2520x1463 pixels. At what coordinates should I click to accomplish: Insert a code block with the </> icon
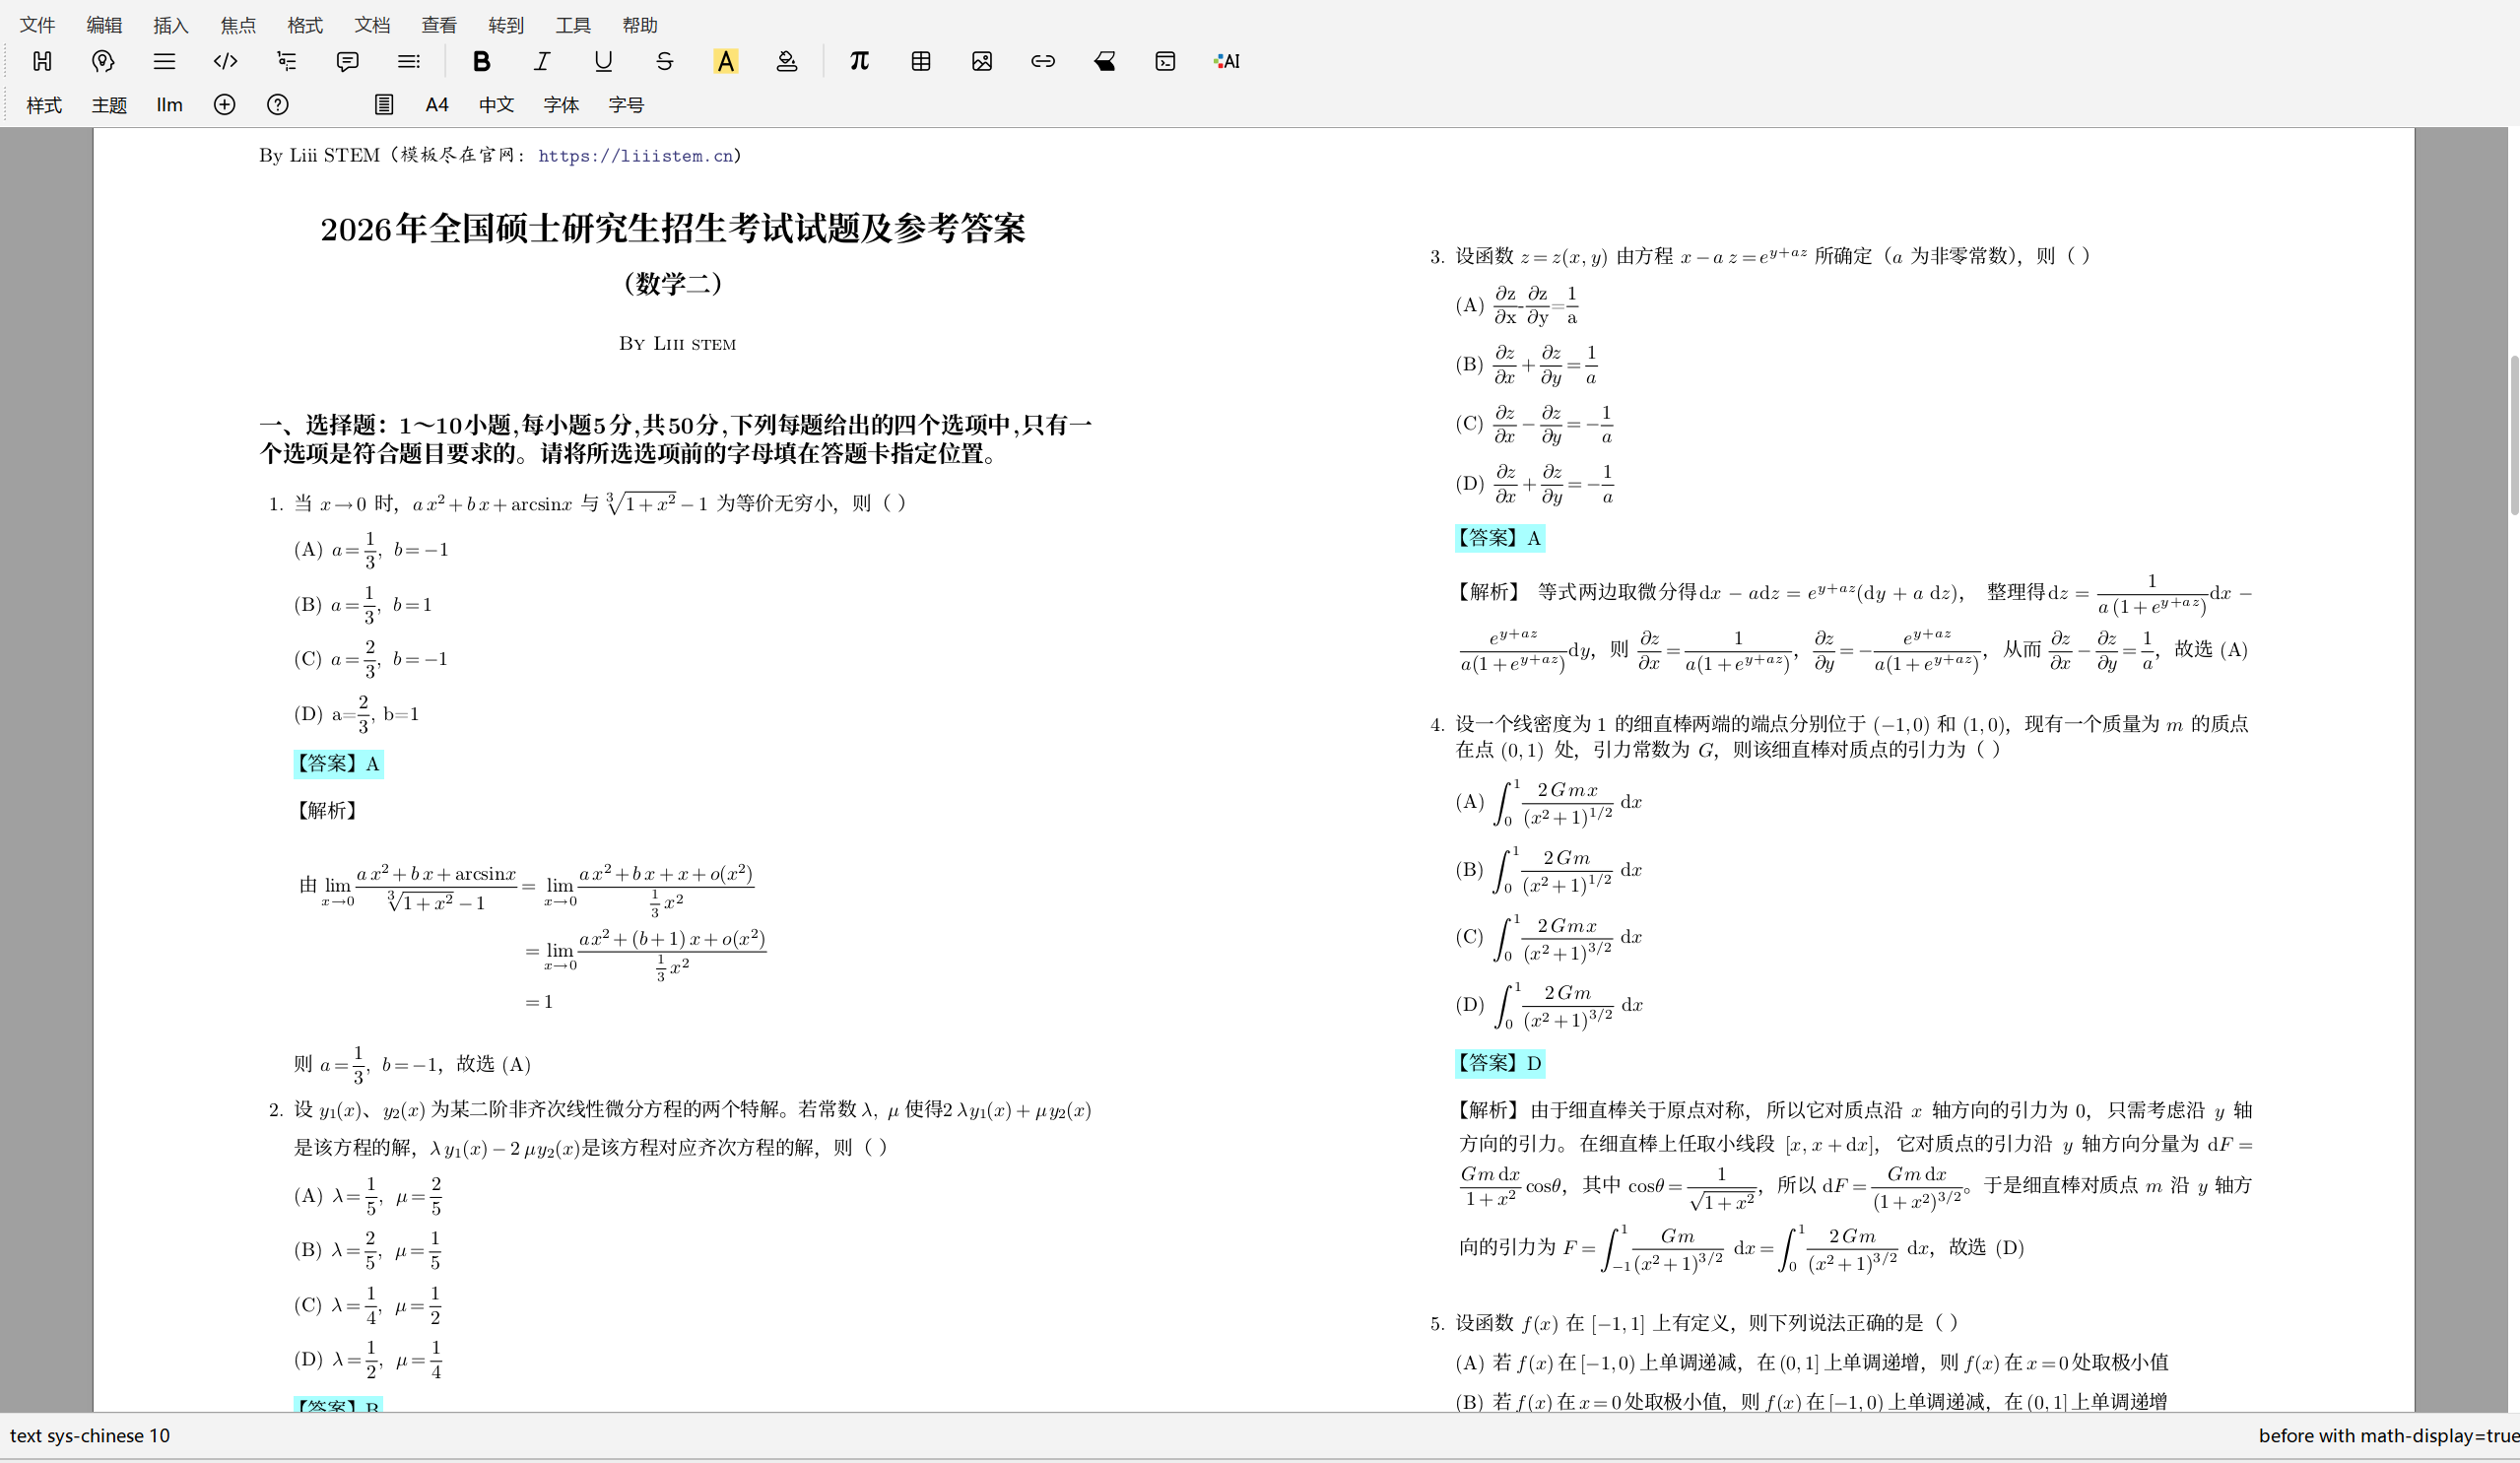coord(225,61)
